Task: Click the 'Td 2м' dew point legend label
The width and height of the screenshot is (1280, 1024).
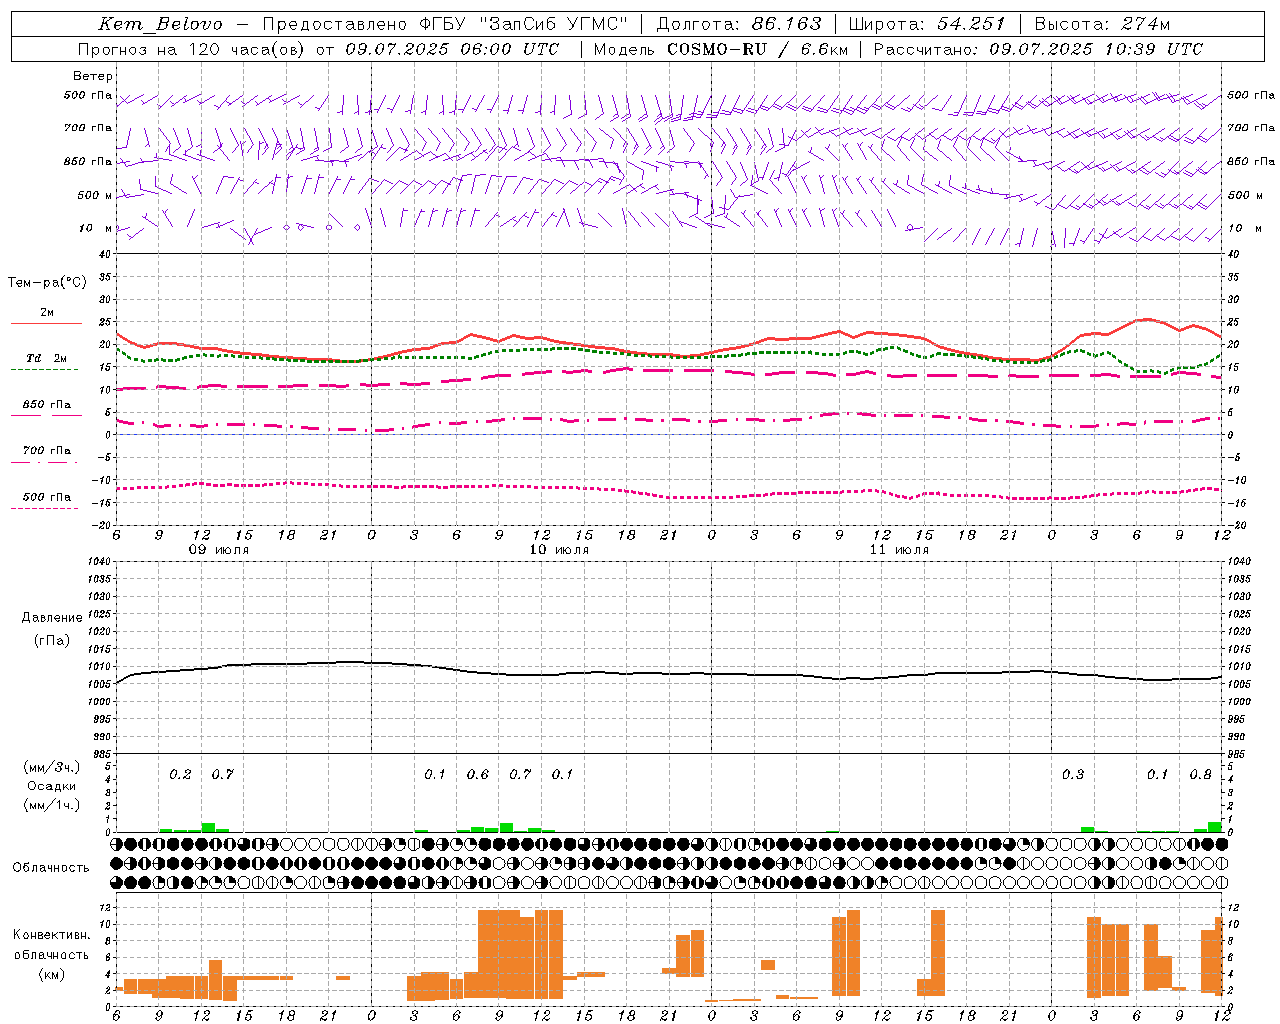Action: (46, 358)
